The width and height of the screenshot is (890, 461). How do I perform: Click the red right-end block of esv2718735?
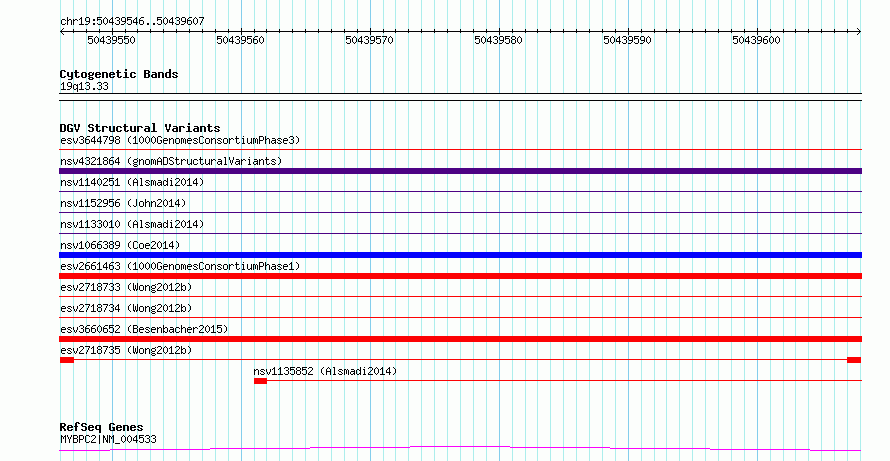point(854,360)
